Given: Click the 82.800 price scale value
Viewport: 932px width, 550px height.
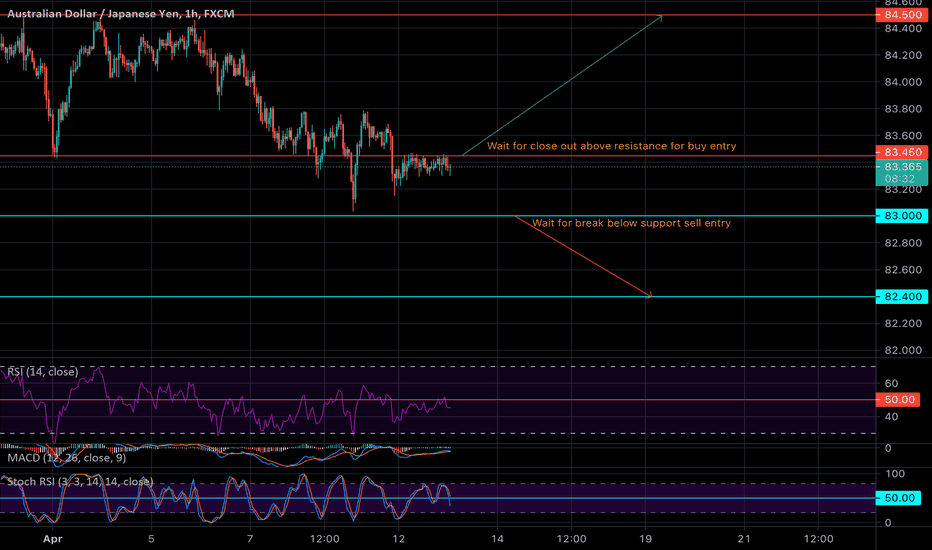Looking at the screenshot, I should click(x=903, y=243).
